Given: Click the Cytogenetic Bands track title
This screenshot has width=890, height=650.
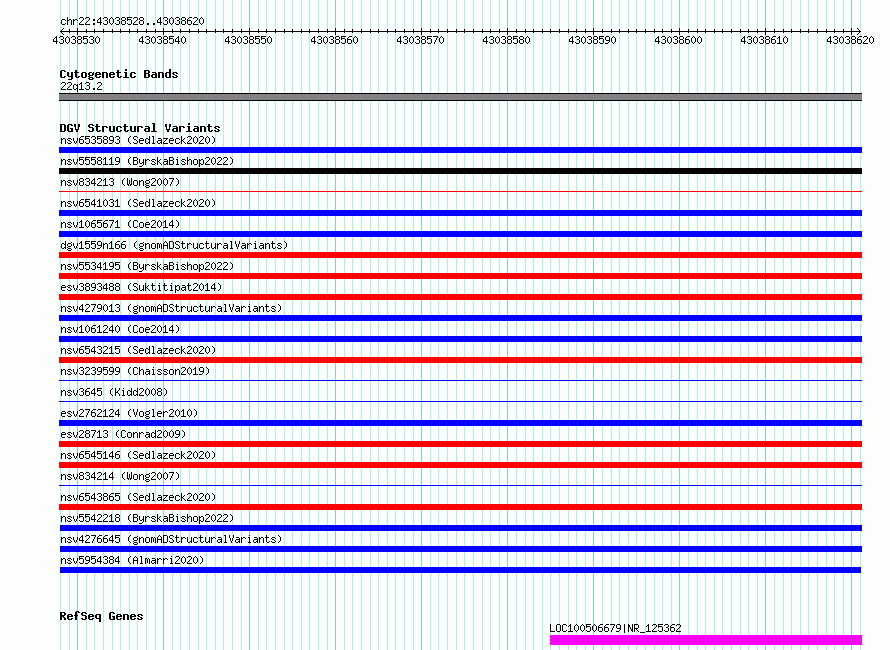Looking at the screenshot, I should [119, 74].
